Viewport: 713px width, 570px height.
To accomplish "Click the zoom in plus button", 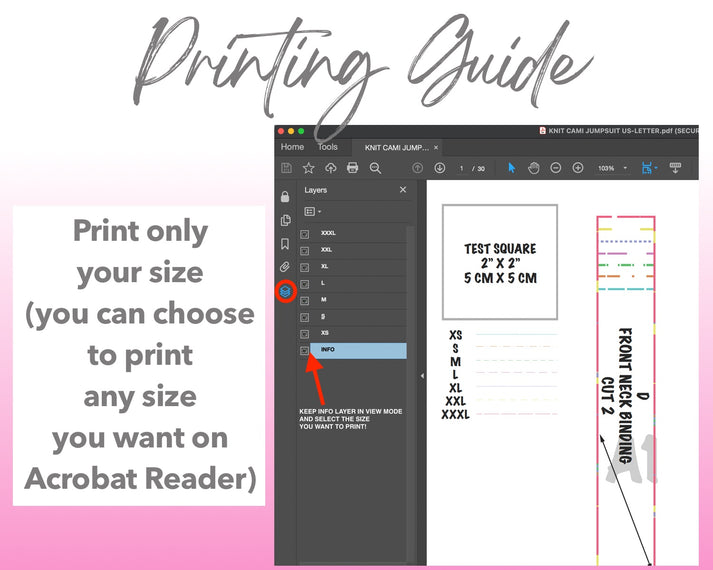I will pyautogui.click(x=578, y=168).
